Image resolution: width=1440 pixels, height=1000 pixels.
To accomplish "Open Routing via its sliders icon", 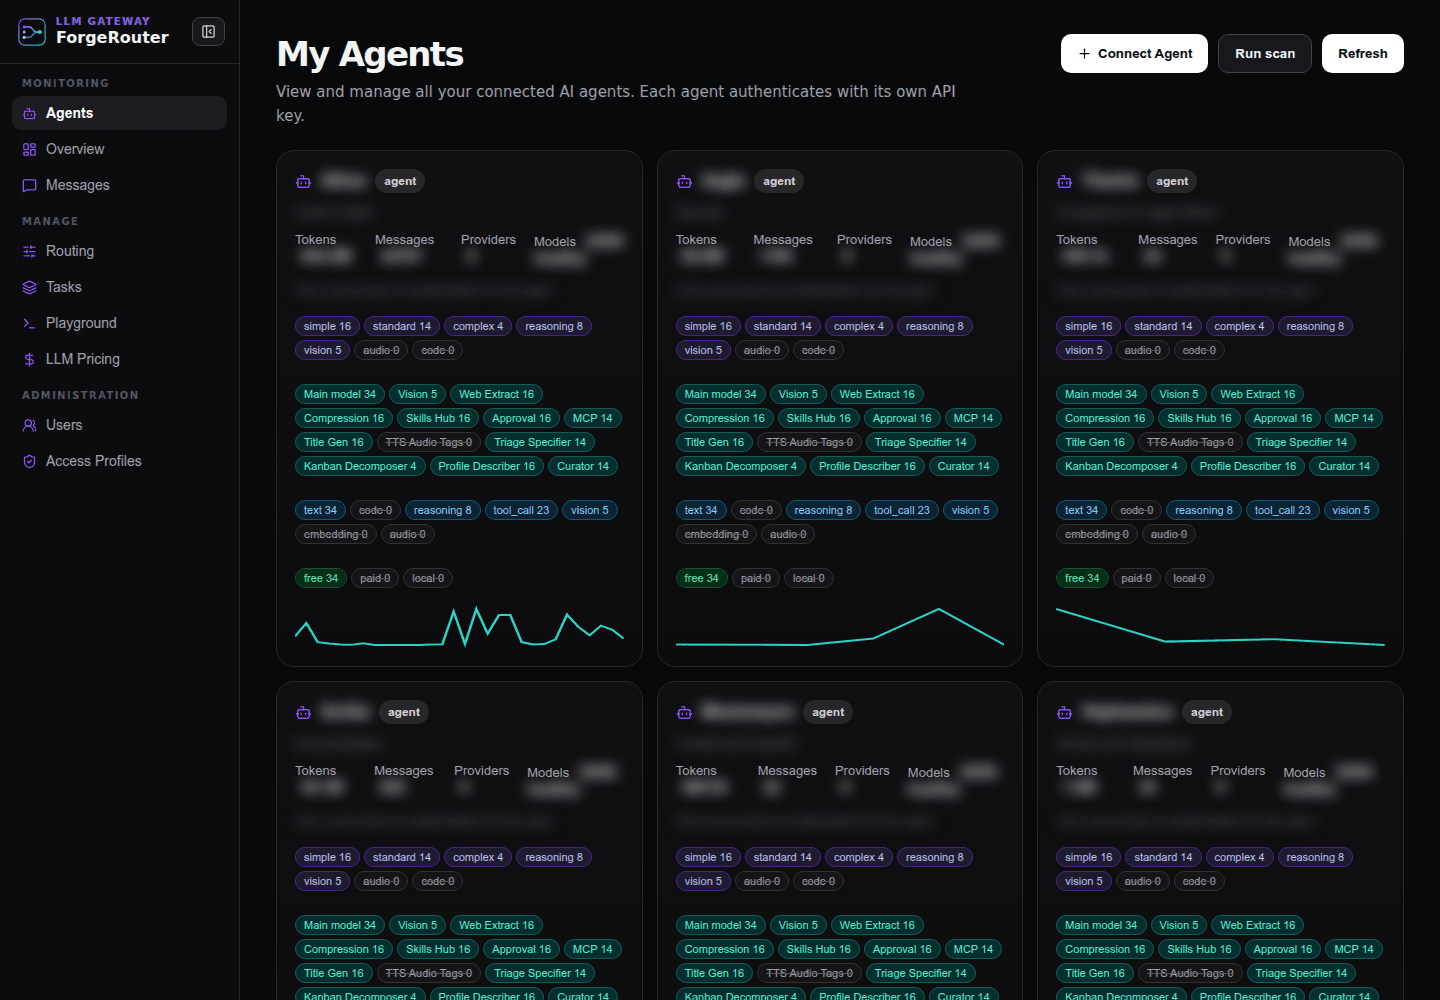I will 29,251.
